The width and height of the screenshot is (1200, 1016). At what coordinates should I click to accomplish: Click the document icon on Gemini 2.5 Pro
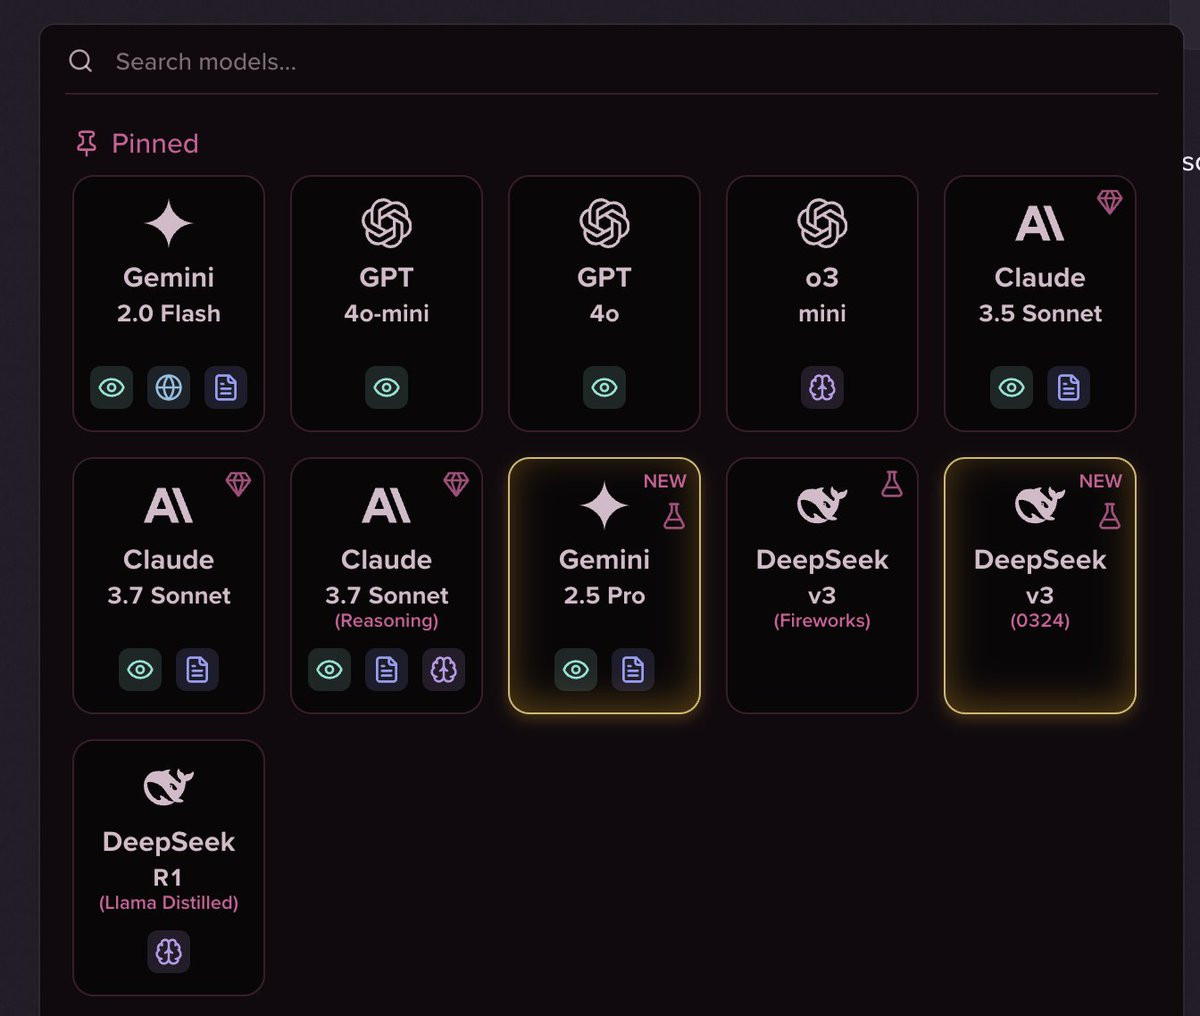(x=633, y=669)
